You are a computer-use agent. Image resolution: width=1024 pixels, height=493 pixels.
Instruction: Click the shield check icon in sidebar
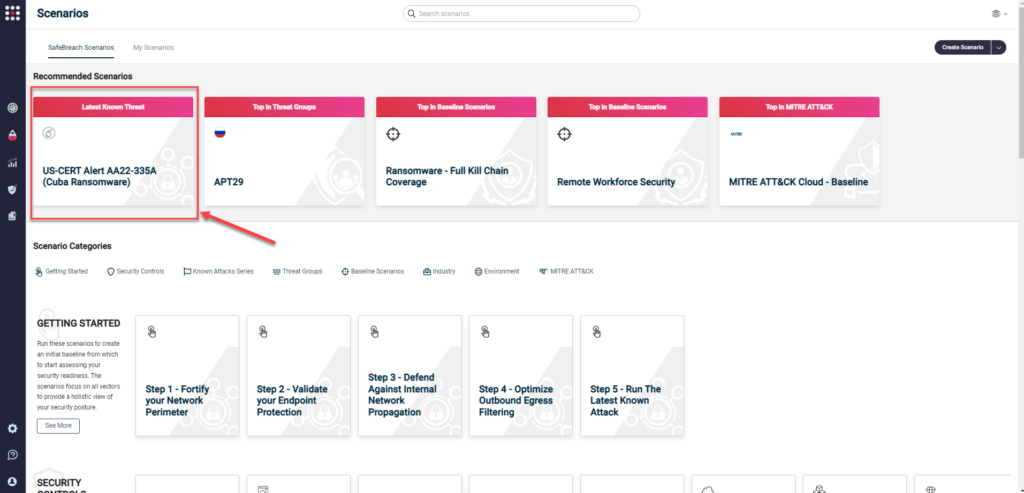(x=12, y=189)
